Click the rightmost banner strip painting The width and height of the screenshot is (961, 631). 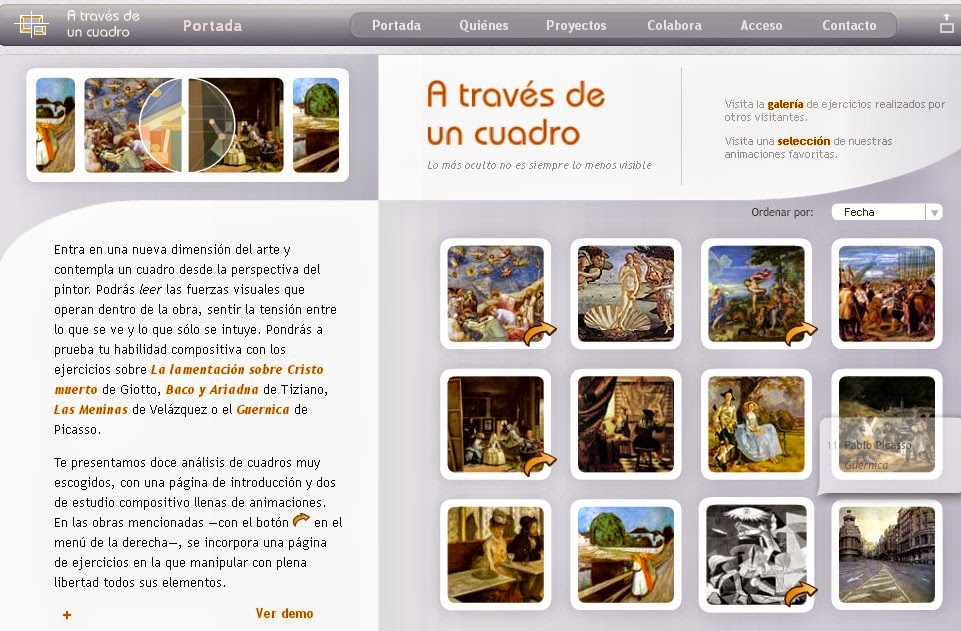click(x=316, y=125)
